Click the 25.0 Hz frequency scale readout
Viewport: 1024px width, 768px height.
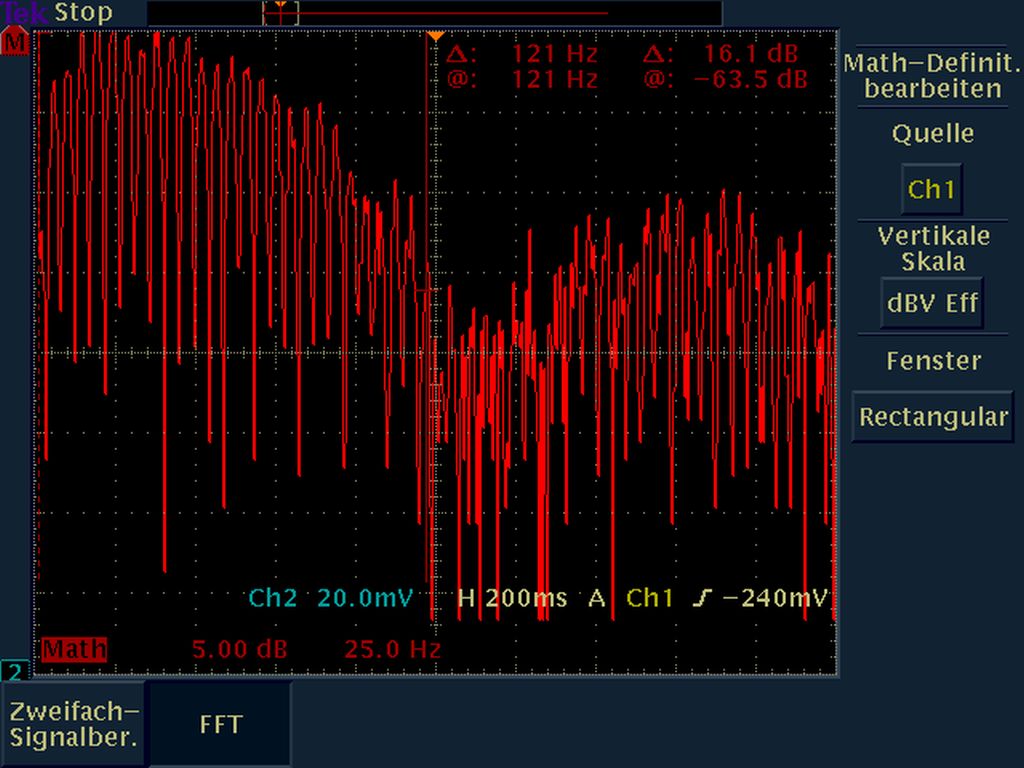pyautogui.click(x=392, y=649)
